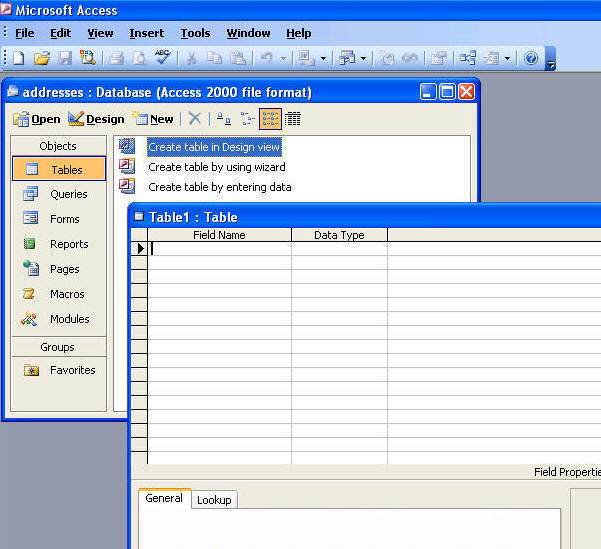
Task: Click the Microsoft Script Editor icon
Action: coord(409,58)
